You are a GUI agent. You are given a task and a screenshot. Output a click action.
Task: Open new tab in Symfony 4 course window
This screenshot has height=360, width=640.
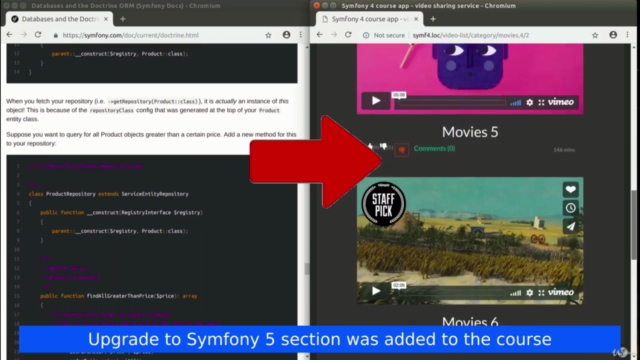click(x=433, y=19)
